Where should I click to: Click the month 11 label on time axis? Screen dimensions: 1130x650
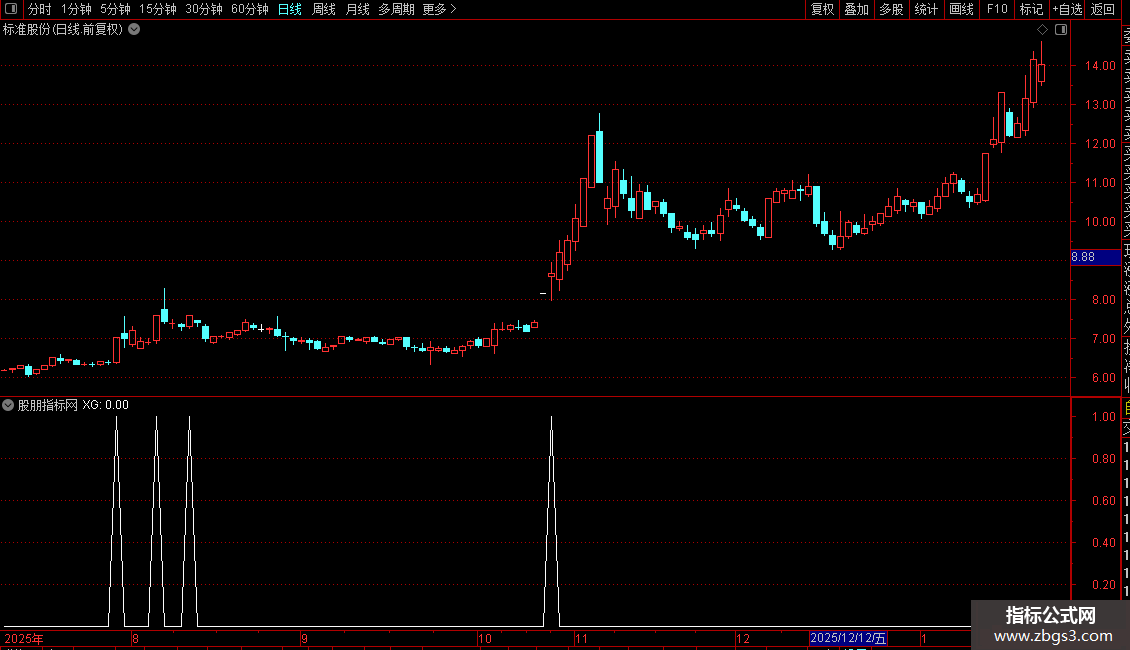(582, 638)
